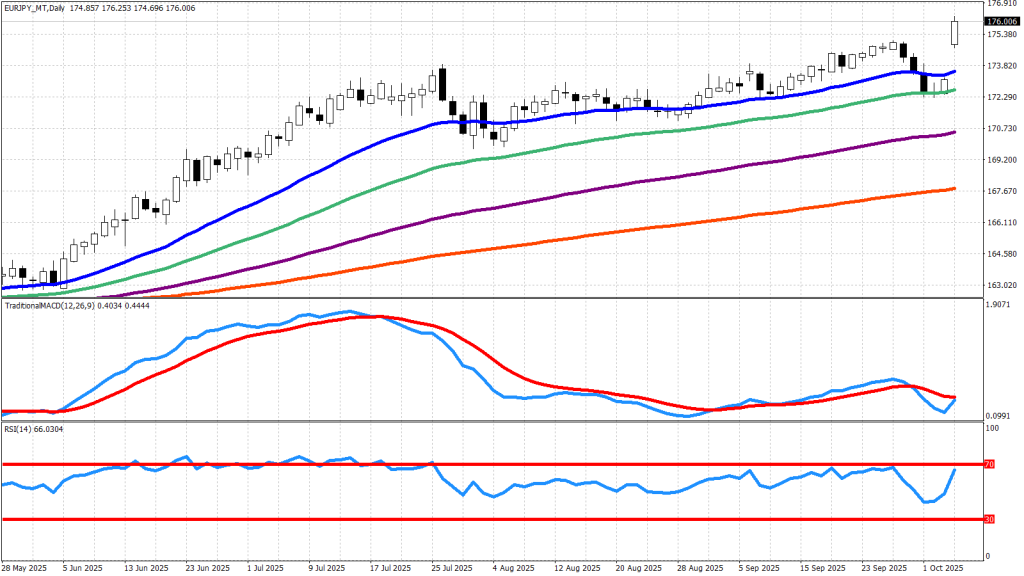Click the 163.020 price axis label
Image resolution: width=1024 pixels, height=576 pixels.
(x=1001, y=285)
